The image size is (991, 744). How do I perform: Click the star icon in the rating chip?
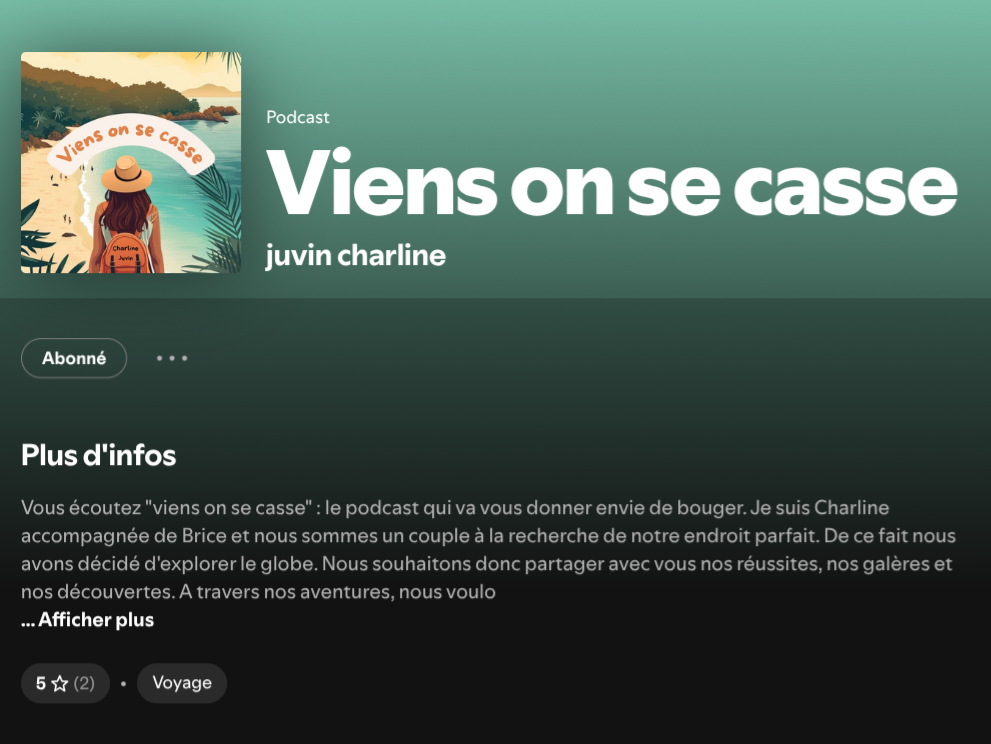coord(60,683)
